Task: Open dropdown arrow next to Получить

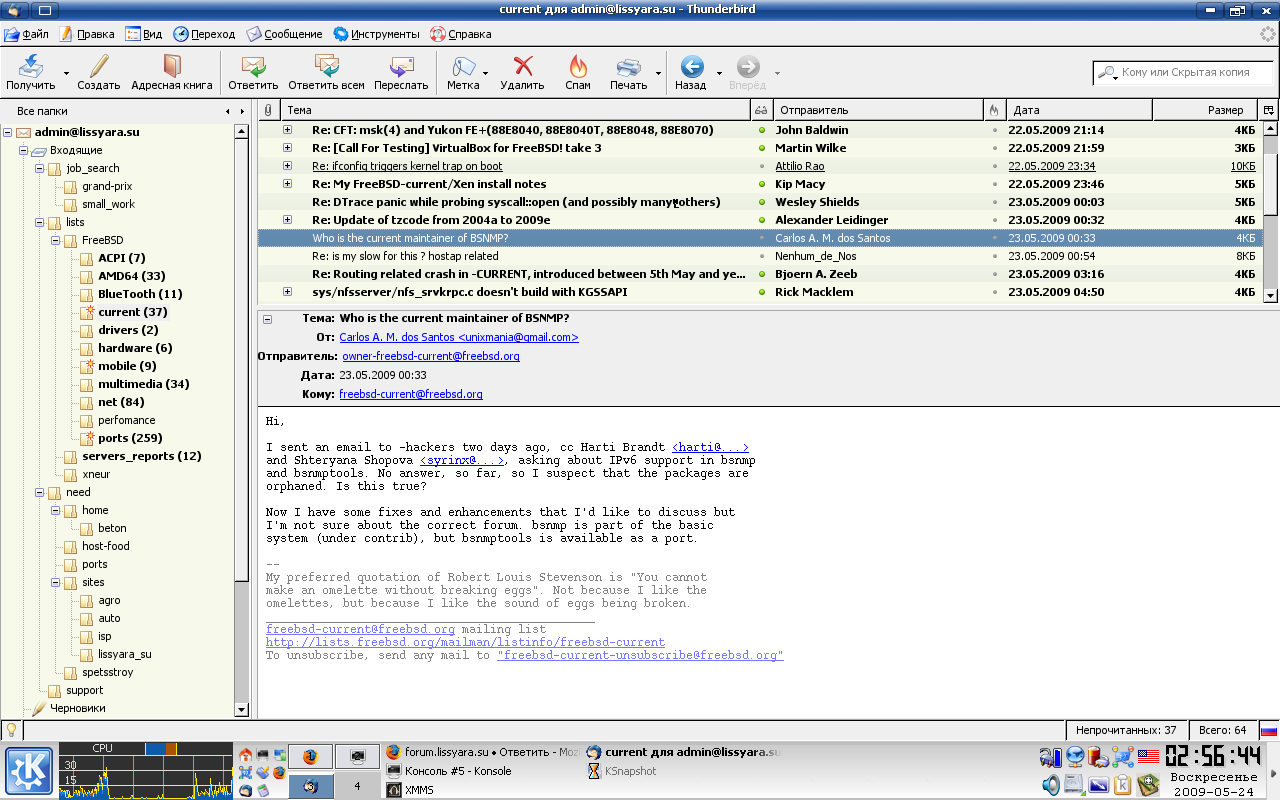Action: [x=66, y=73]
